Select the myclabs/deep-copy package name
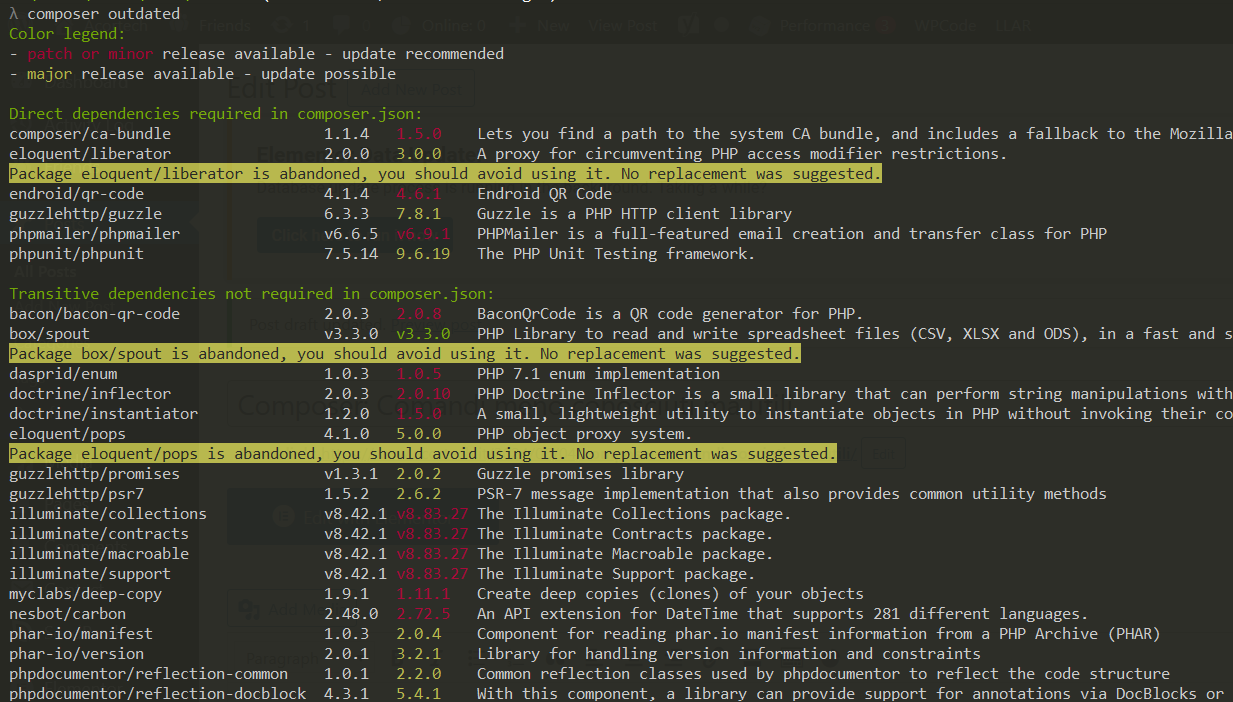 click(85, 594)
